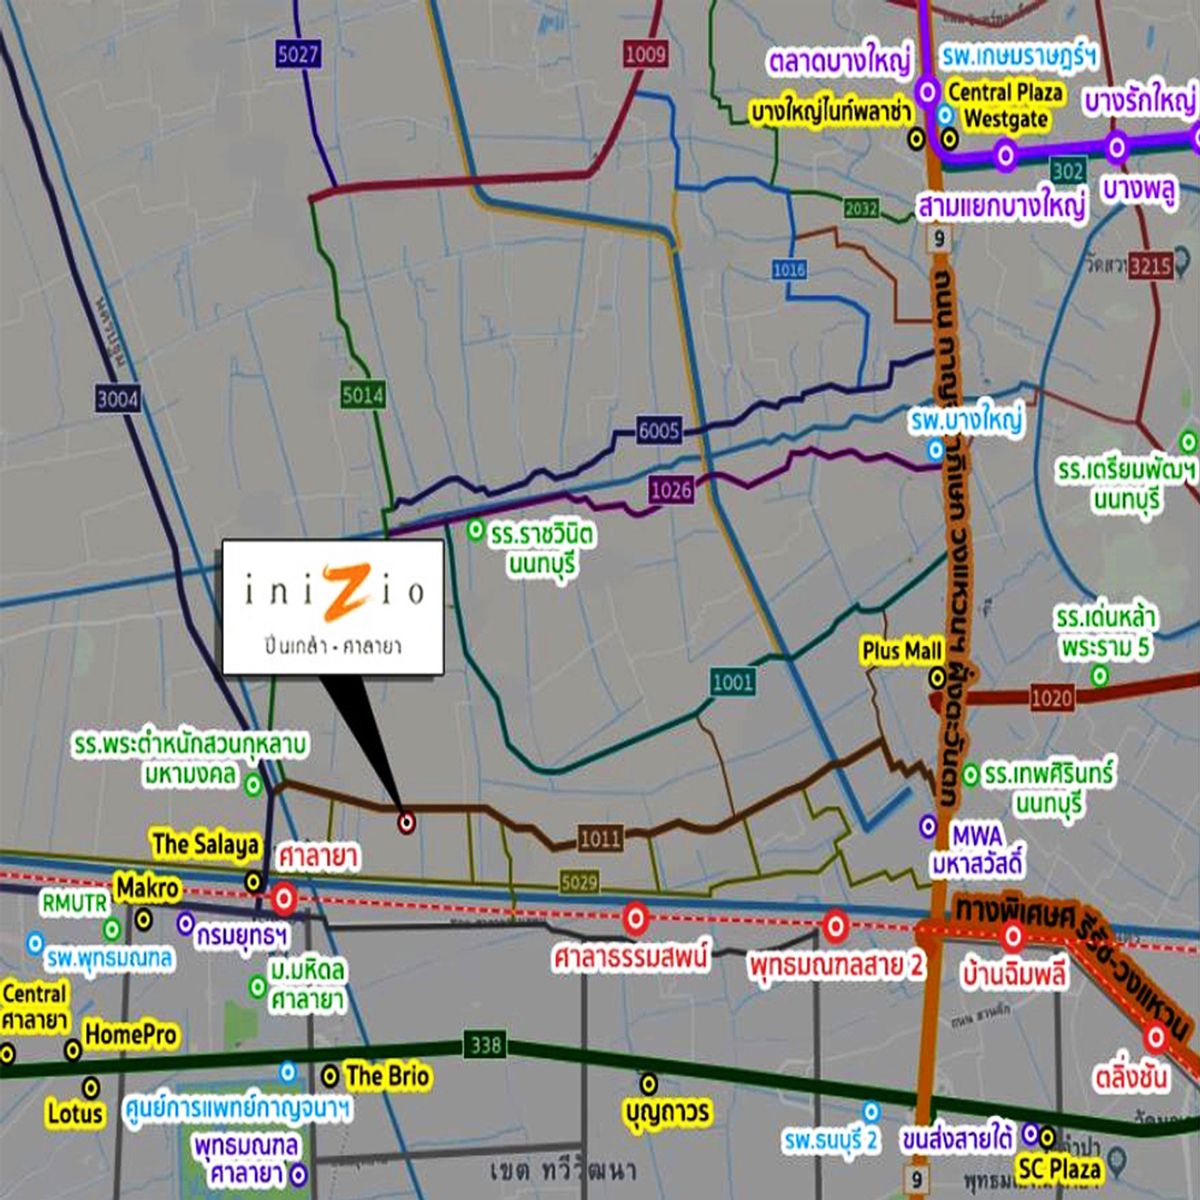This screenshot has height=1200, width=1200.
Task: Select the inizio project location marker
Action: (x=406, y=823)
